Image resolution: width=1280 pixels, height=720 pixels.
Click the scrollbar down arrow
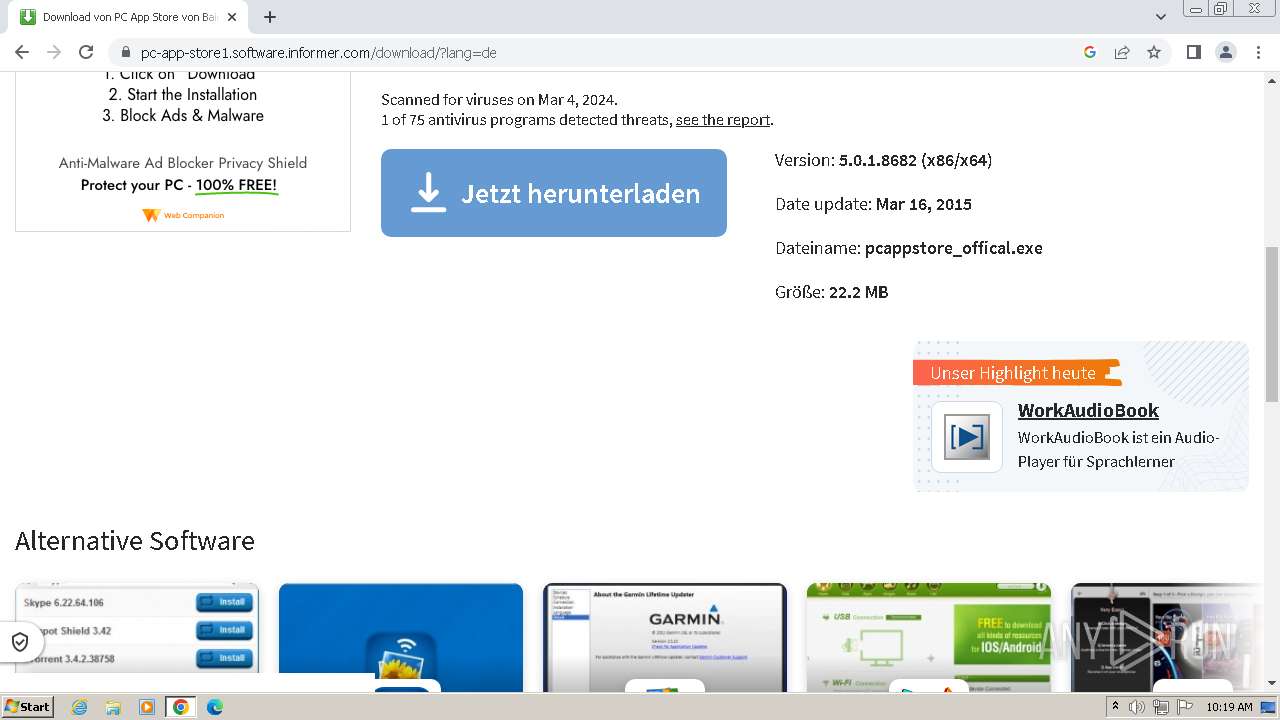click(x=1272, y=683)
